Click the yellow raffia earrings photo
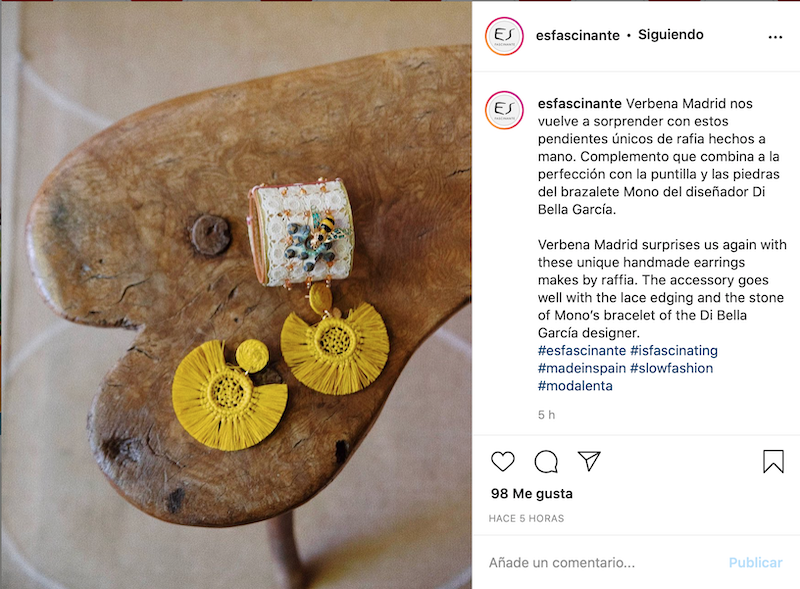The height and width of the screenshot is (589, 800). pyautogui.click(x=236, y=295)
